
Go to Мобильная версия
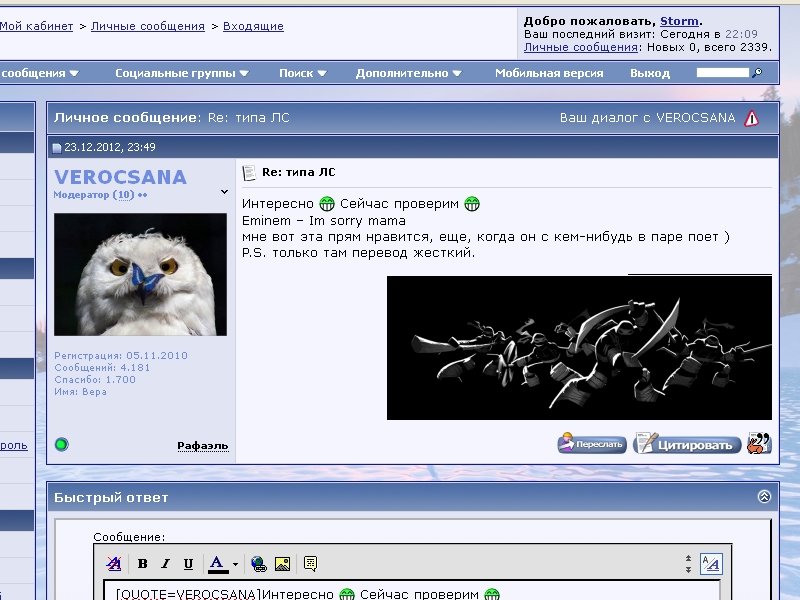pos(549,73)
